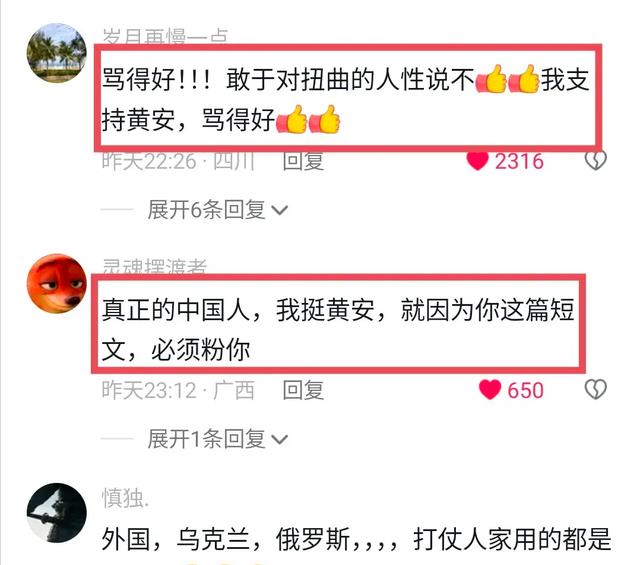This screenshot has width=640, height=565.
Task: Dislike the 四川 comment with broken heart
Action: tap(596, 160)
